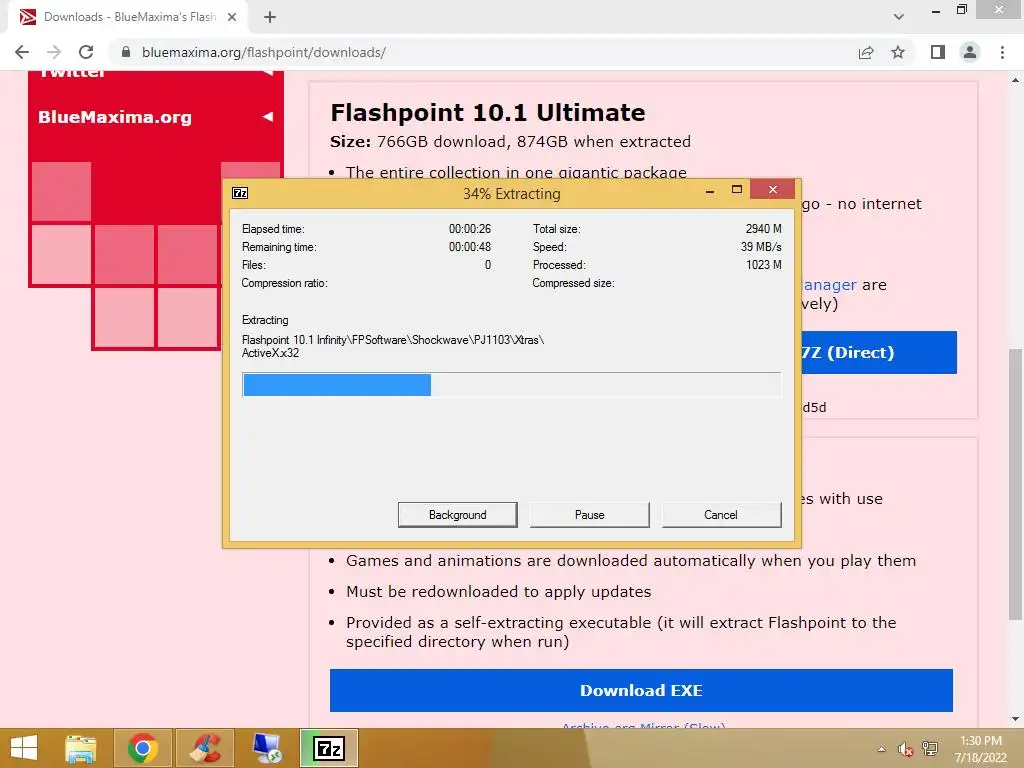Click the Flashpoint 10.1 Ultimate heading
Image resolution: width=1024 pixels, height=768 pixels.
(488, 112)
